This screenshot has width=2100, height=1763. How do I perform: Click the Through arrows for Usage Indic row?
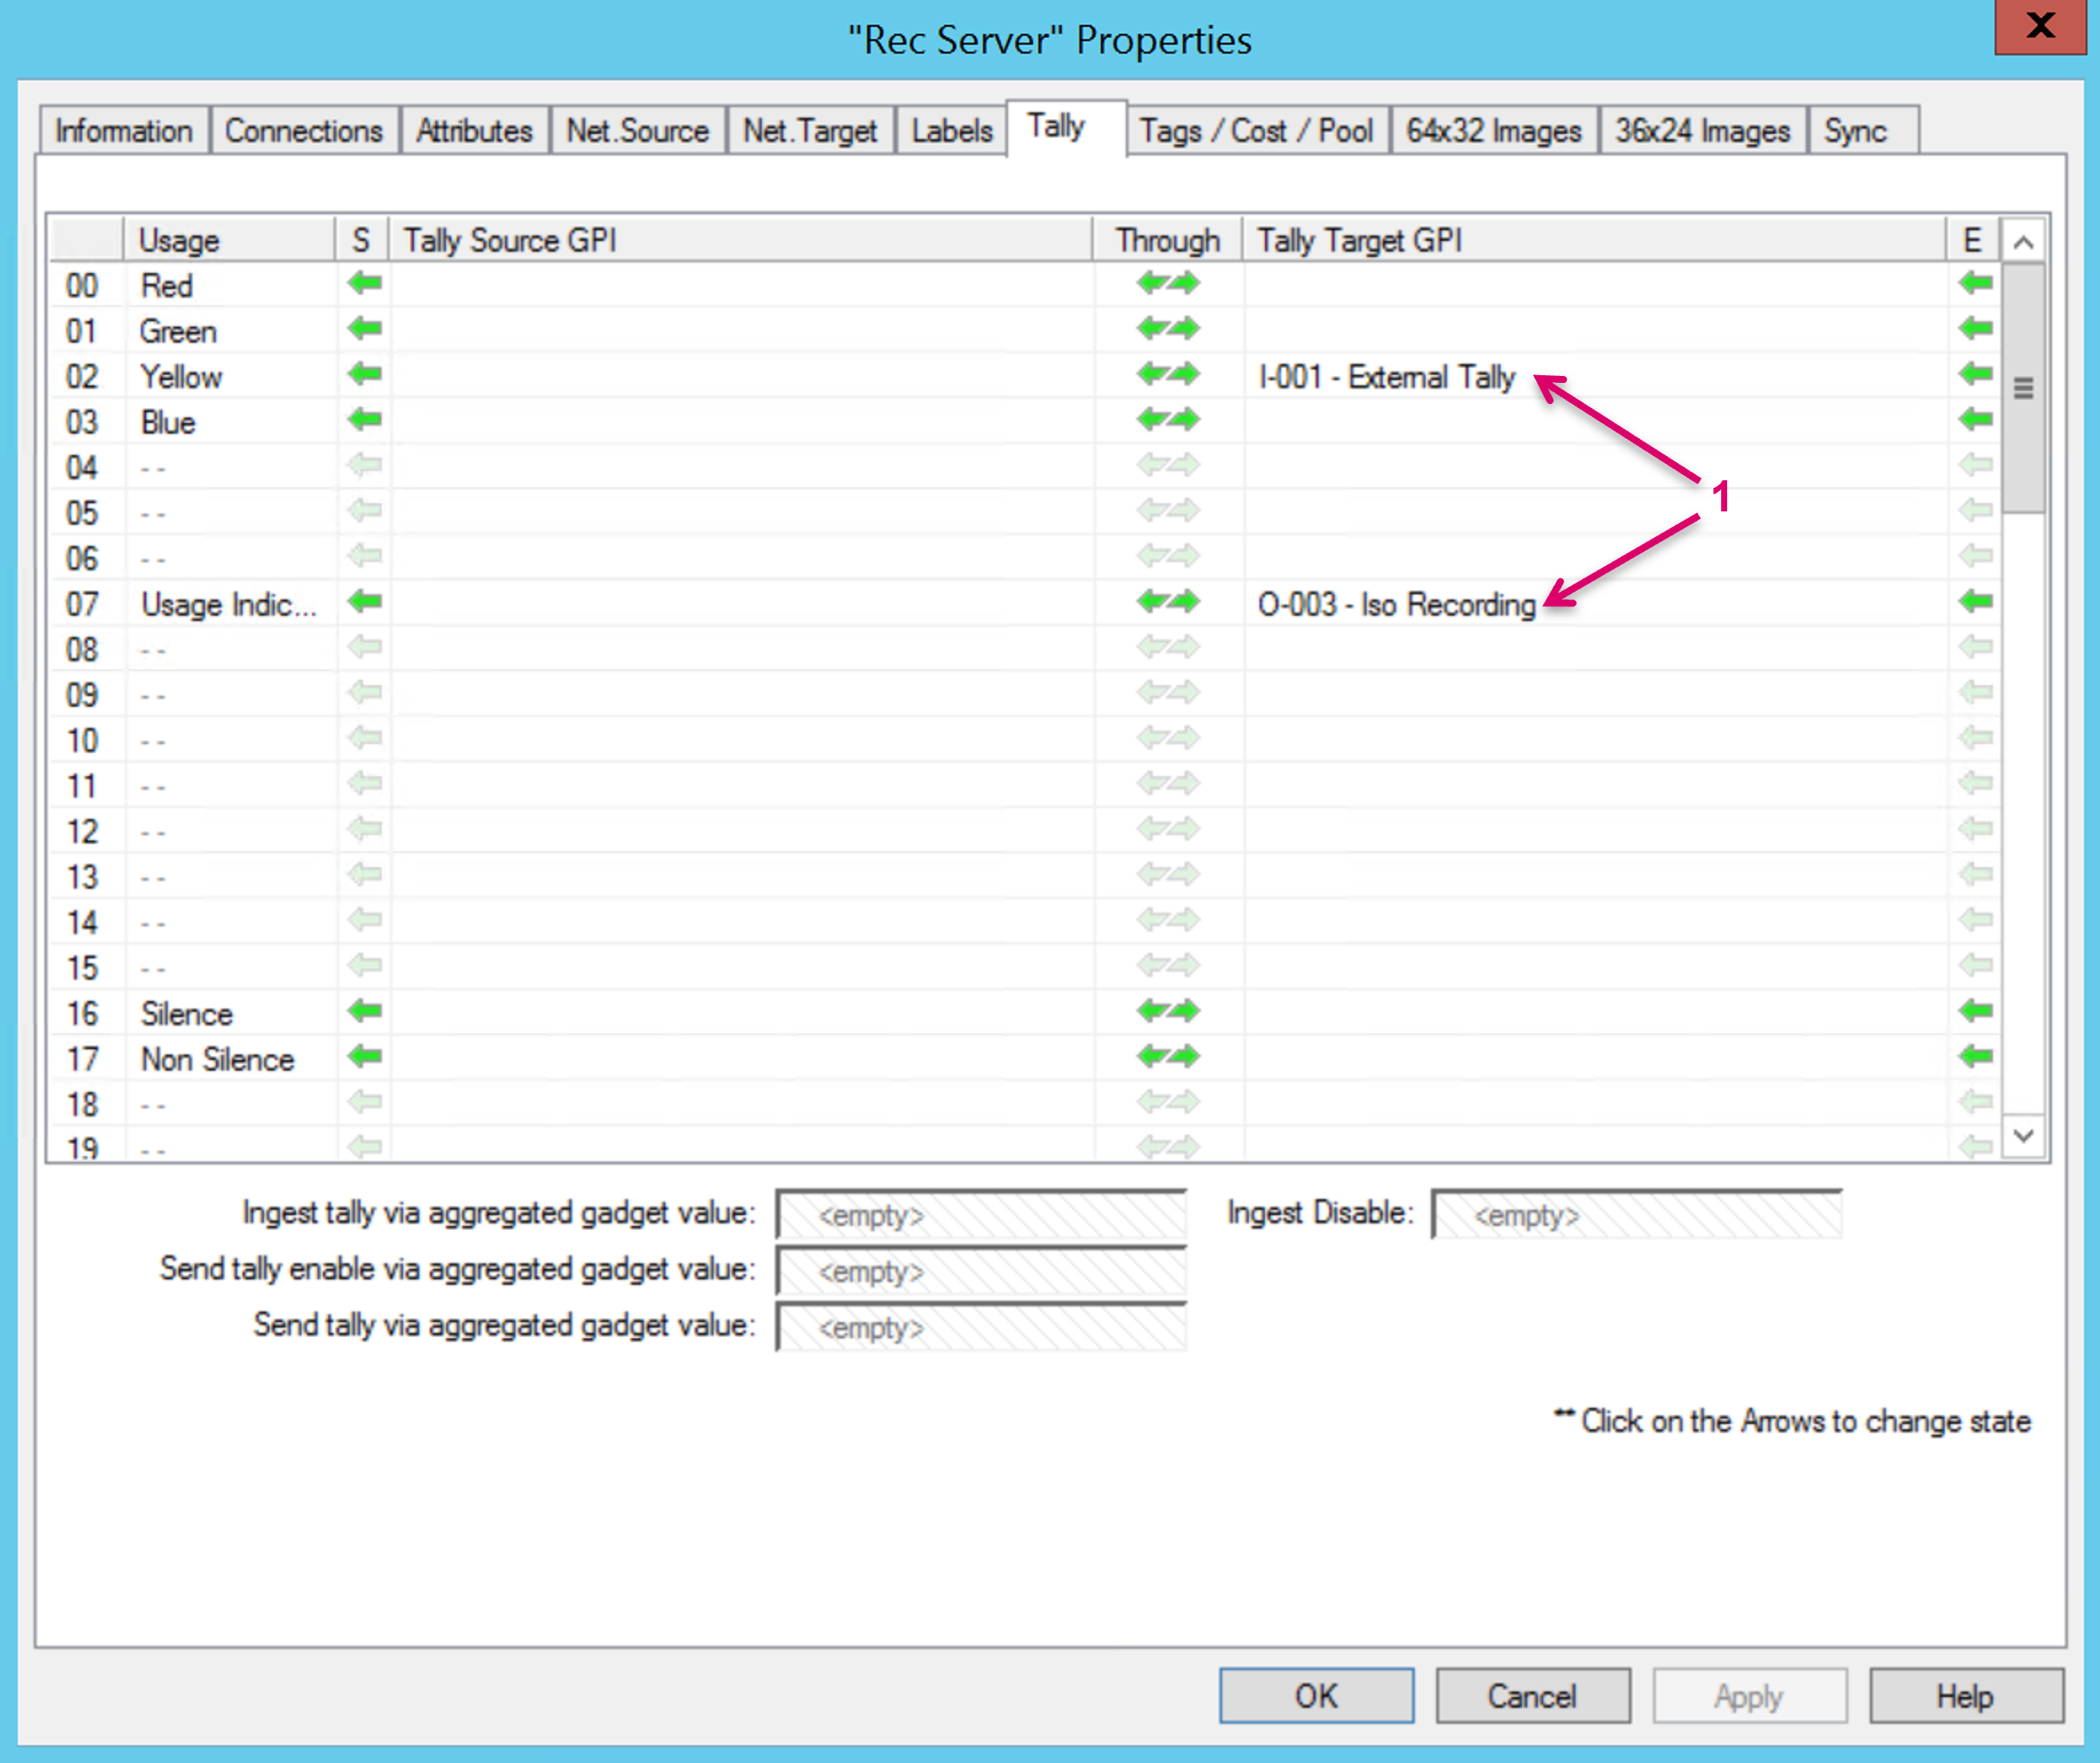coord(1167,602)
